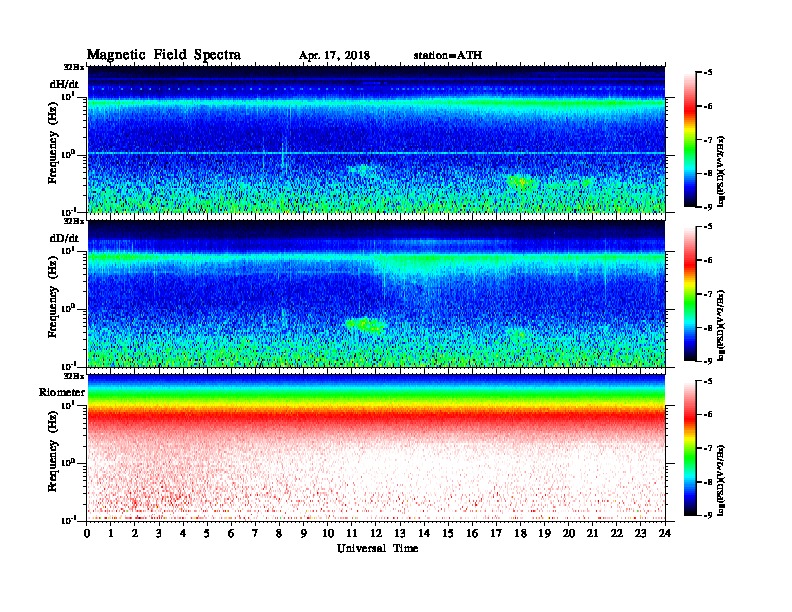The image size is (792, 612).
Task: Click hour tick label '13' on time axis
Action: tap(400, 533)
